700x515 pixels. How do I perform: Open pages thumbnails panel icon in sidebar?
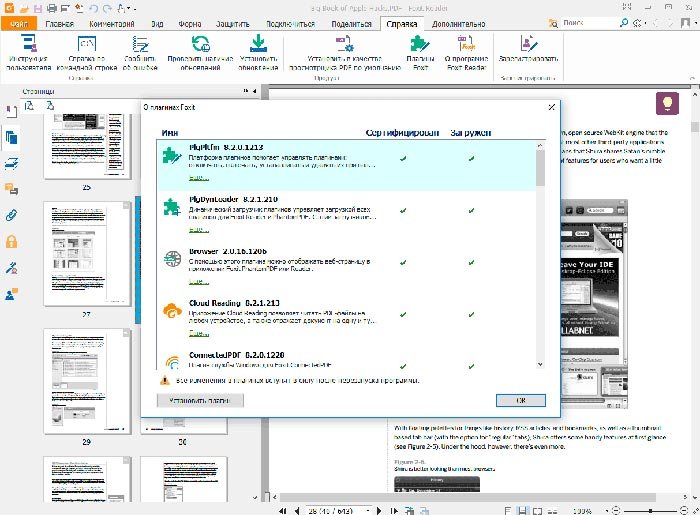[x=11, y=137]
